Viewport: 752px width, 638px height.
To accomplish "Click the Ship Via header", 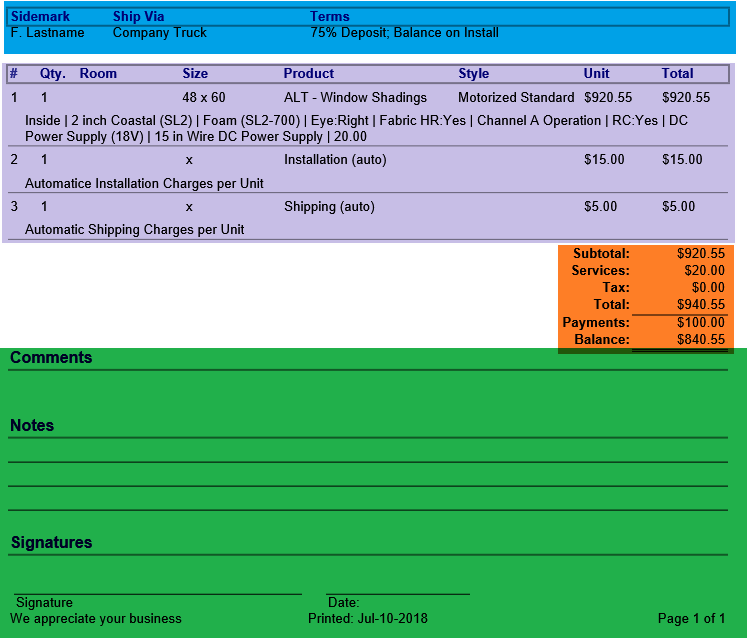I will click(x=139, y=17).
